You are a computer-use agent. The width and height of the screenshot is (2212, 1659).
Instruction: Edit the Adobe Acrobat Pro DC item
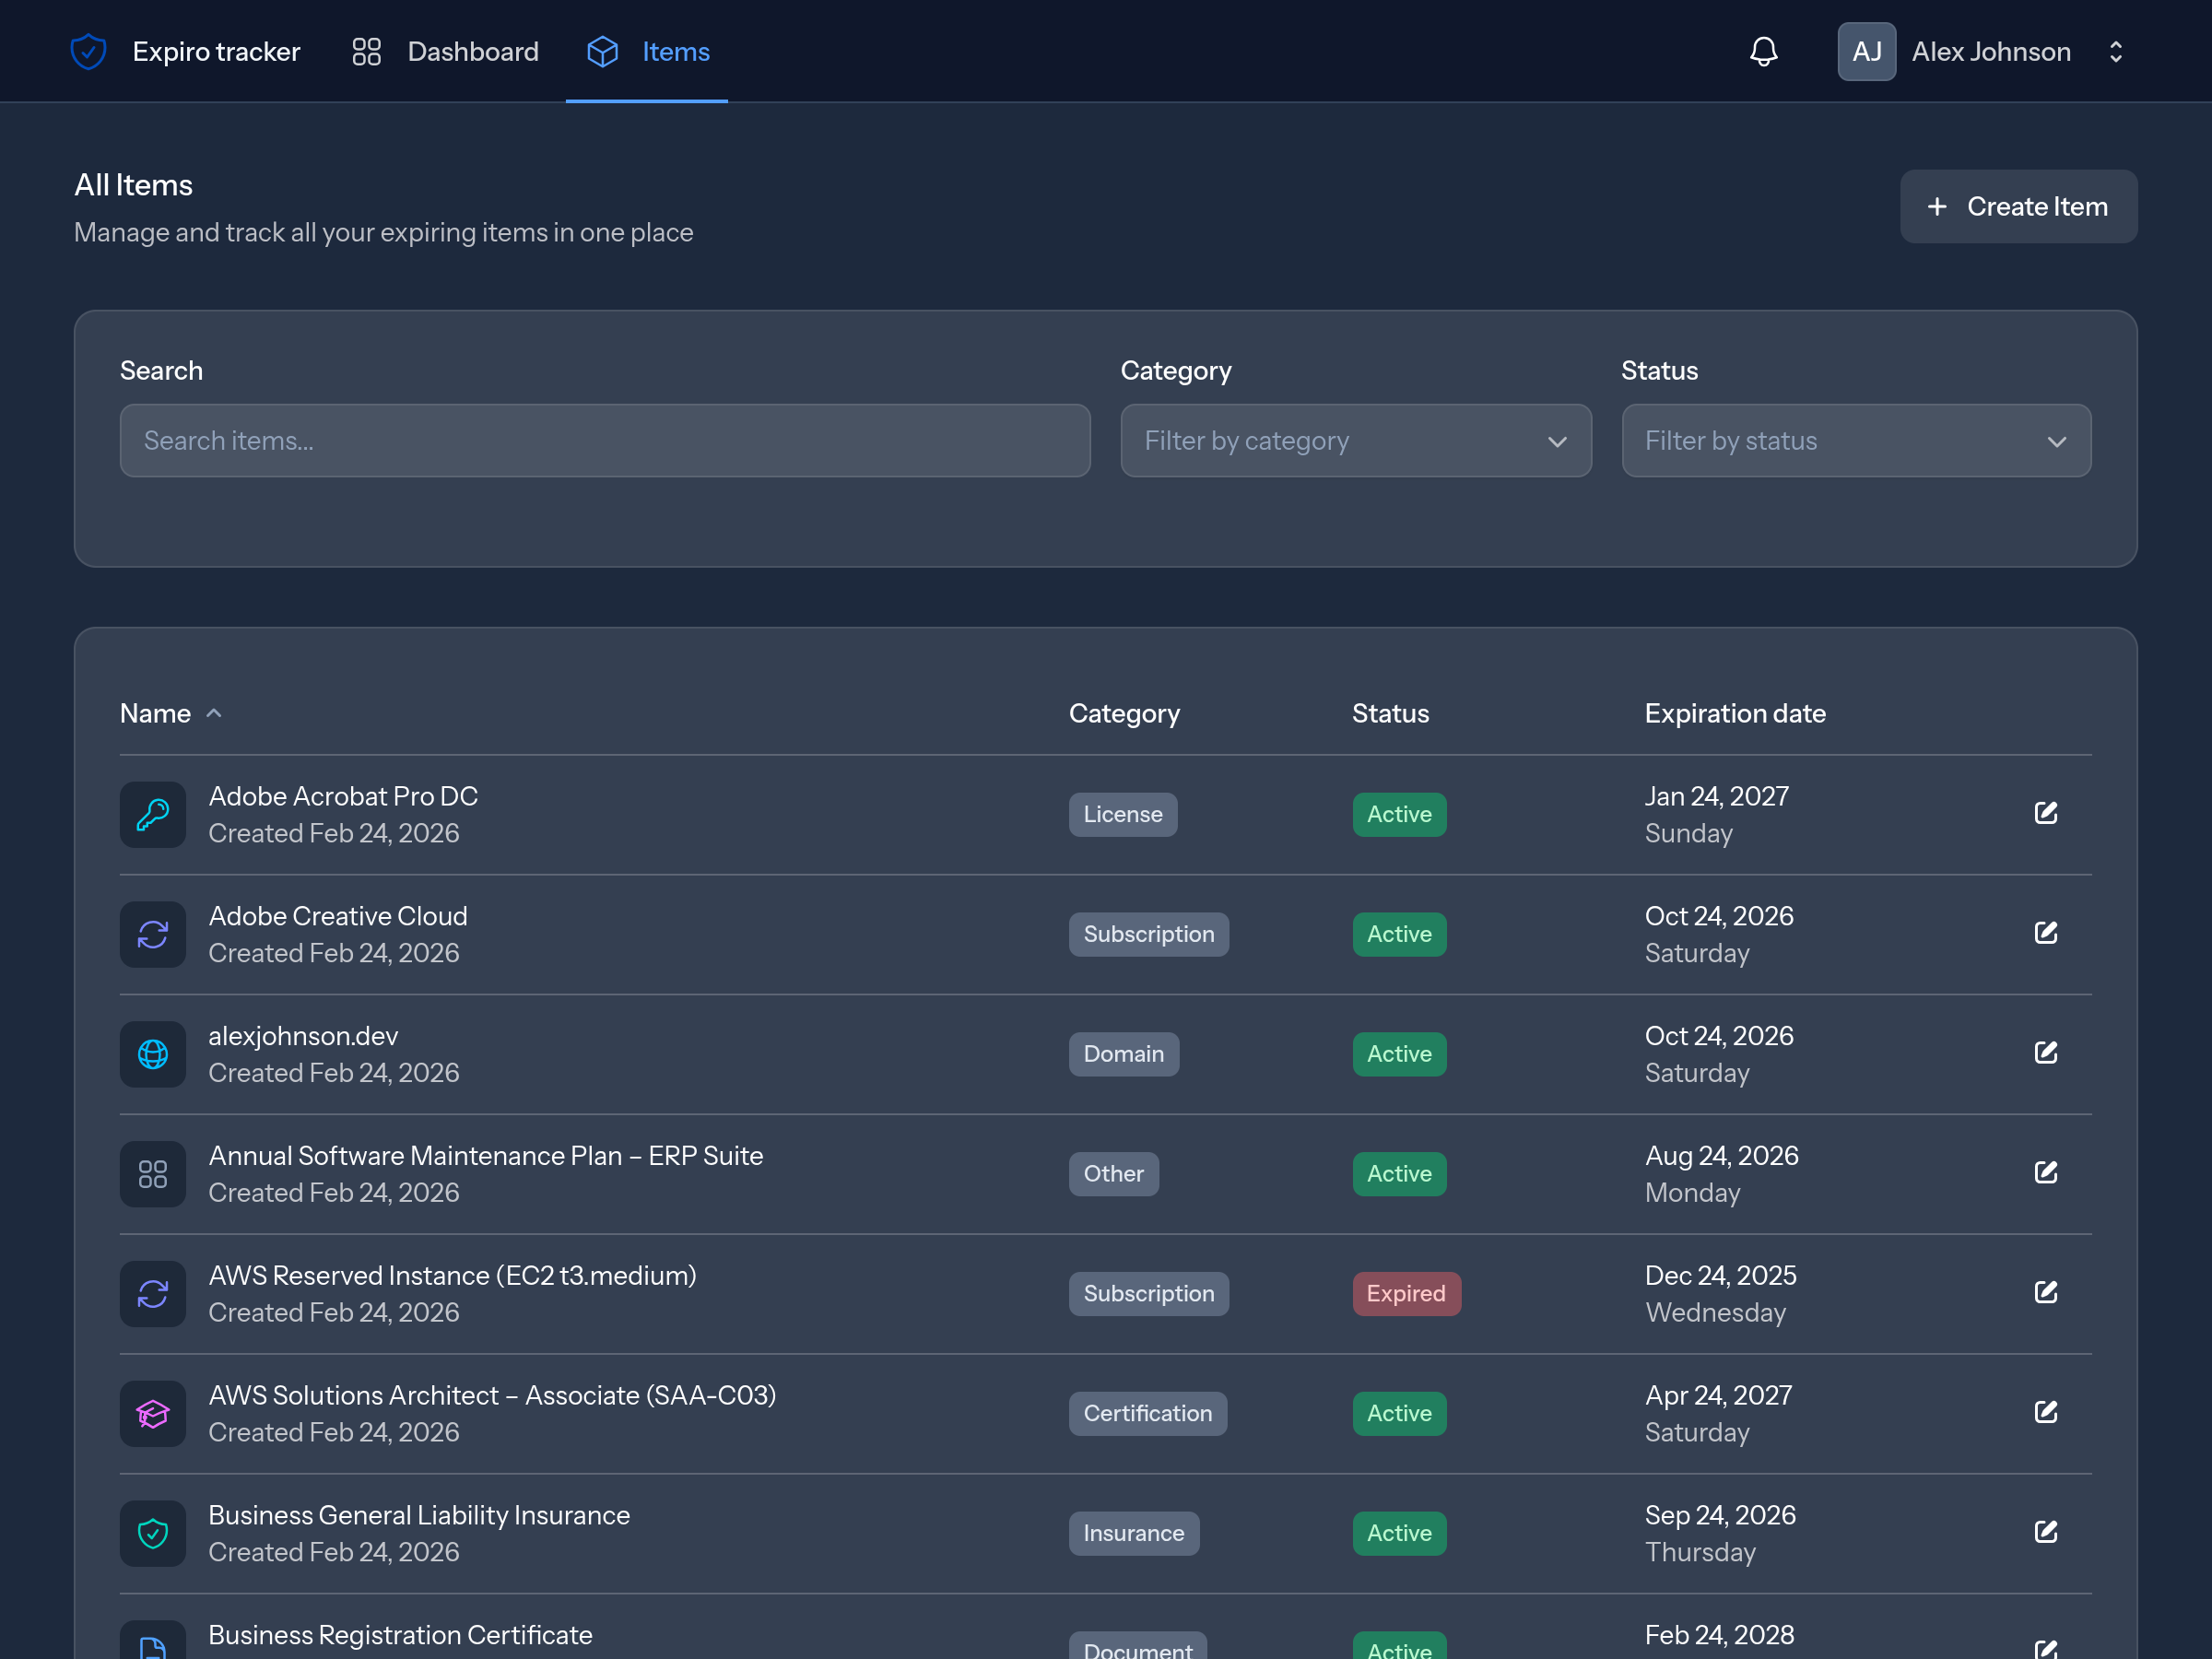click(x=2045, y=813)
